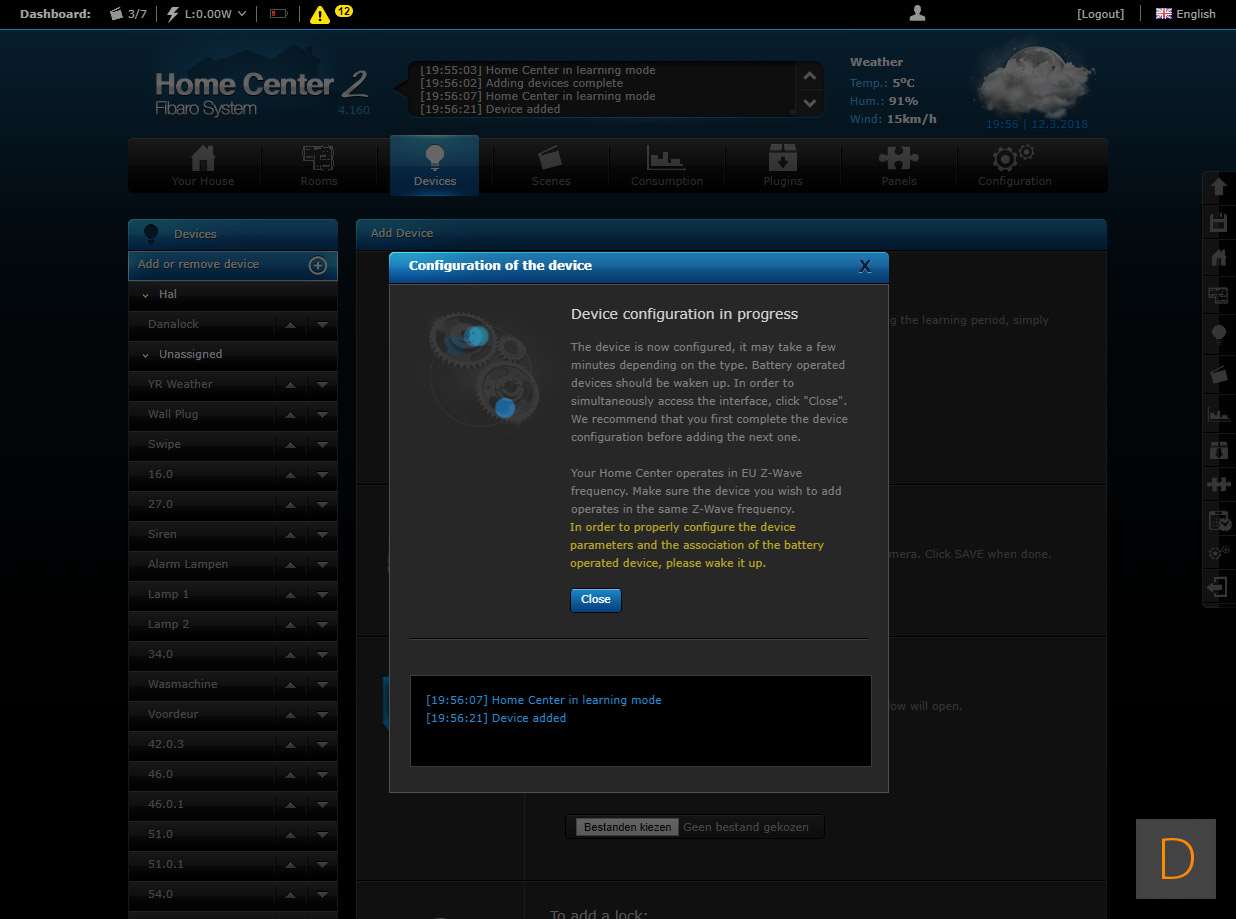Click the running scenes 3/7 indicator
Image resolution: width=1236 pixels, height=919 pixels.
pyautogui.click(x=128, y=14)
